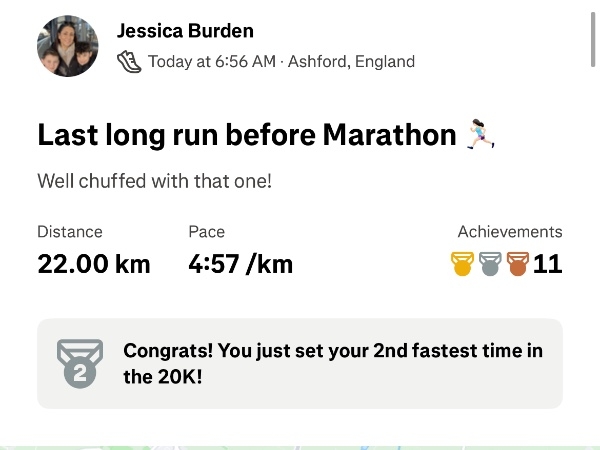This screenshot has width=600, height=450.
Task: Open the 11 achievements count
Action: (x=548, y=264)
